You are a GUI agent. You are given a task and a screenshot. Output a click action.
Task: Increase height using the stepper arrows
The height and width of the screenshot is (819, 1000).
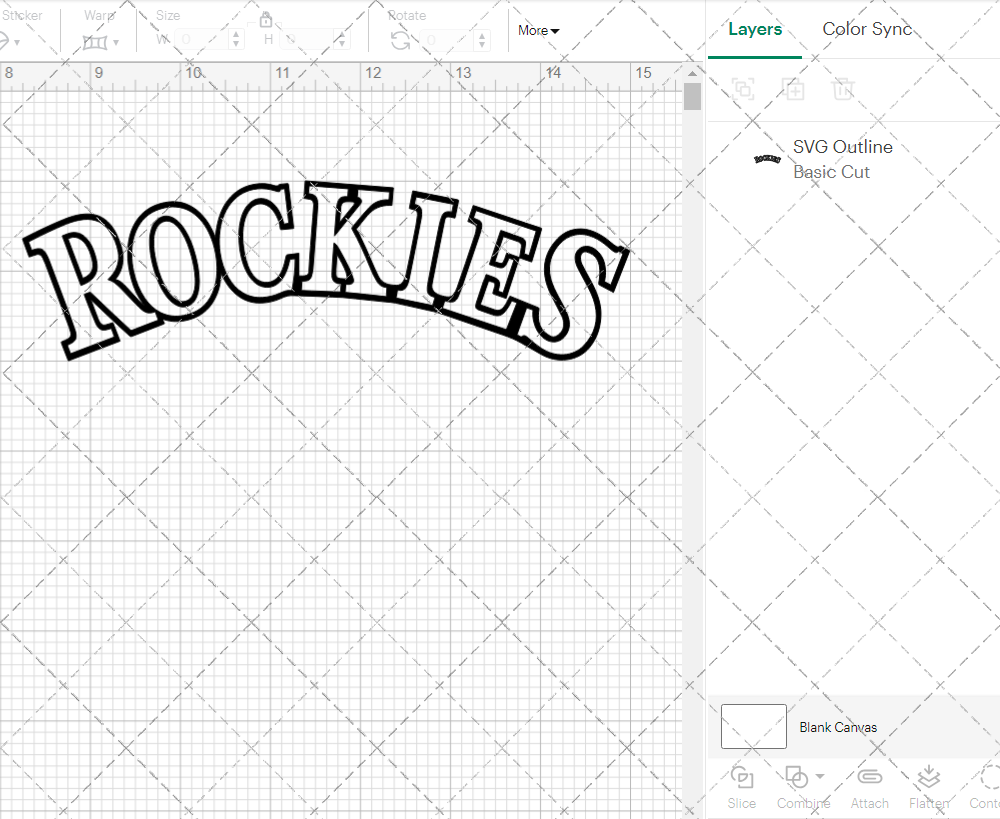pos(342,34)
